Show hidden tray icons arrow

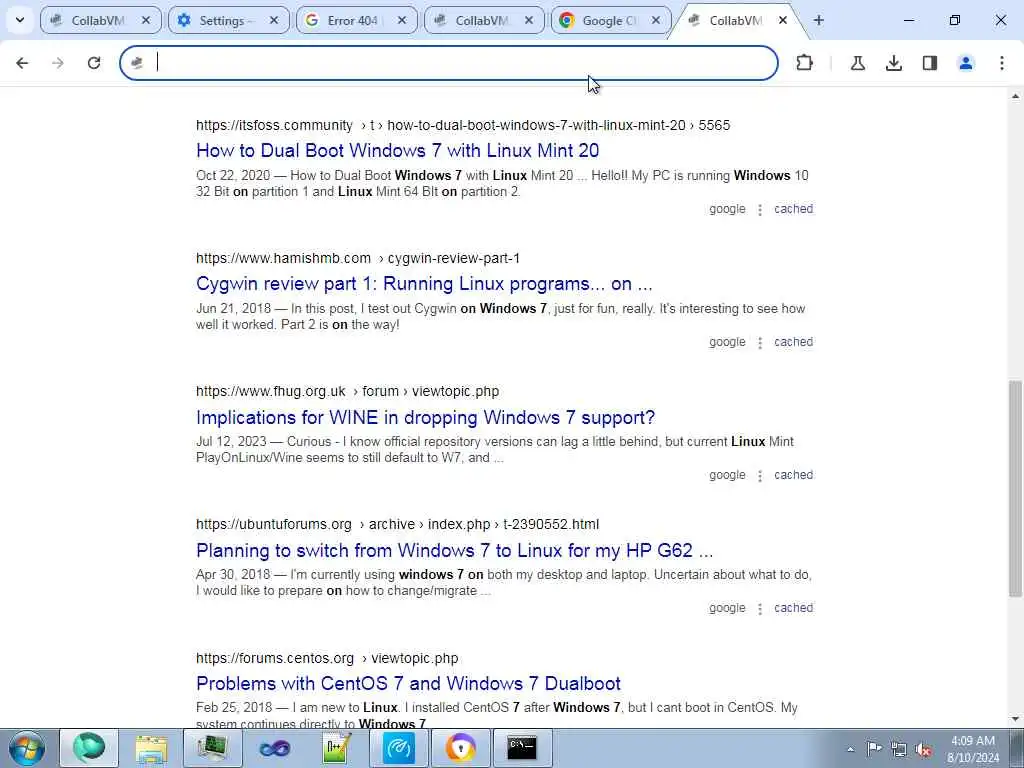850,750
